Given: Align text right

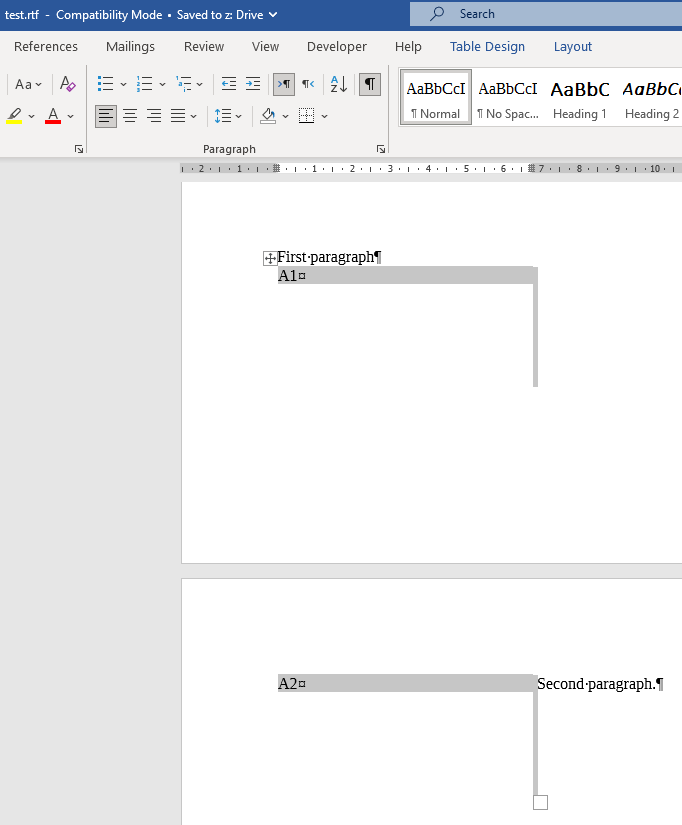Looking at the screenshot, I should (154, 116).
